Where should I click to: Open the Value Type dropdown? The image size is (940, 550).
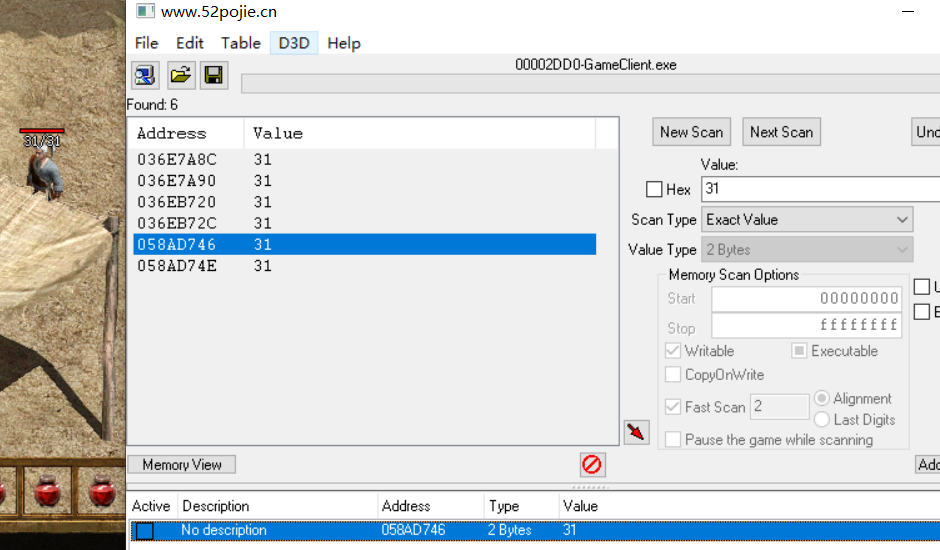807,250
